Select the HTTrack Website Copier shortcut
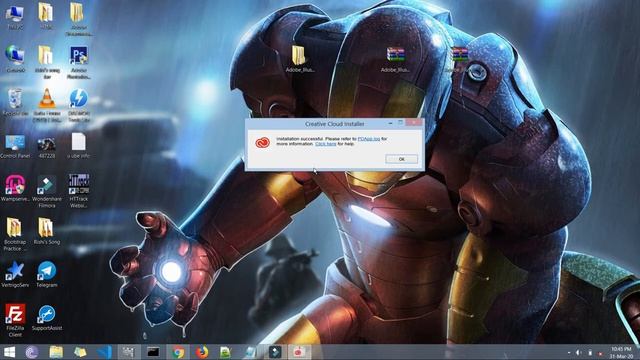This screenshot has width=640, height=360. click(x=79, y=191)
